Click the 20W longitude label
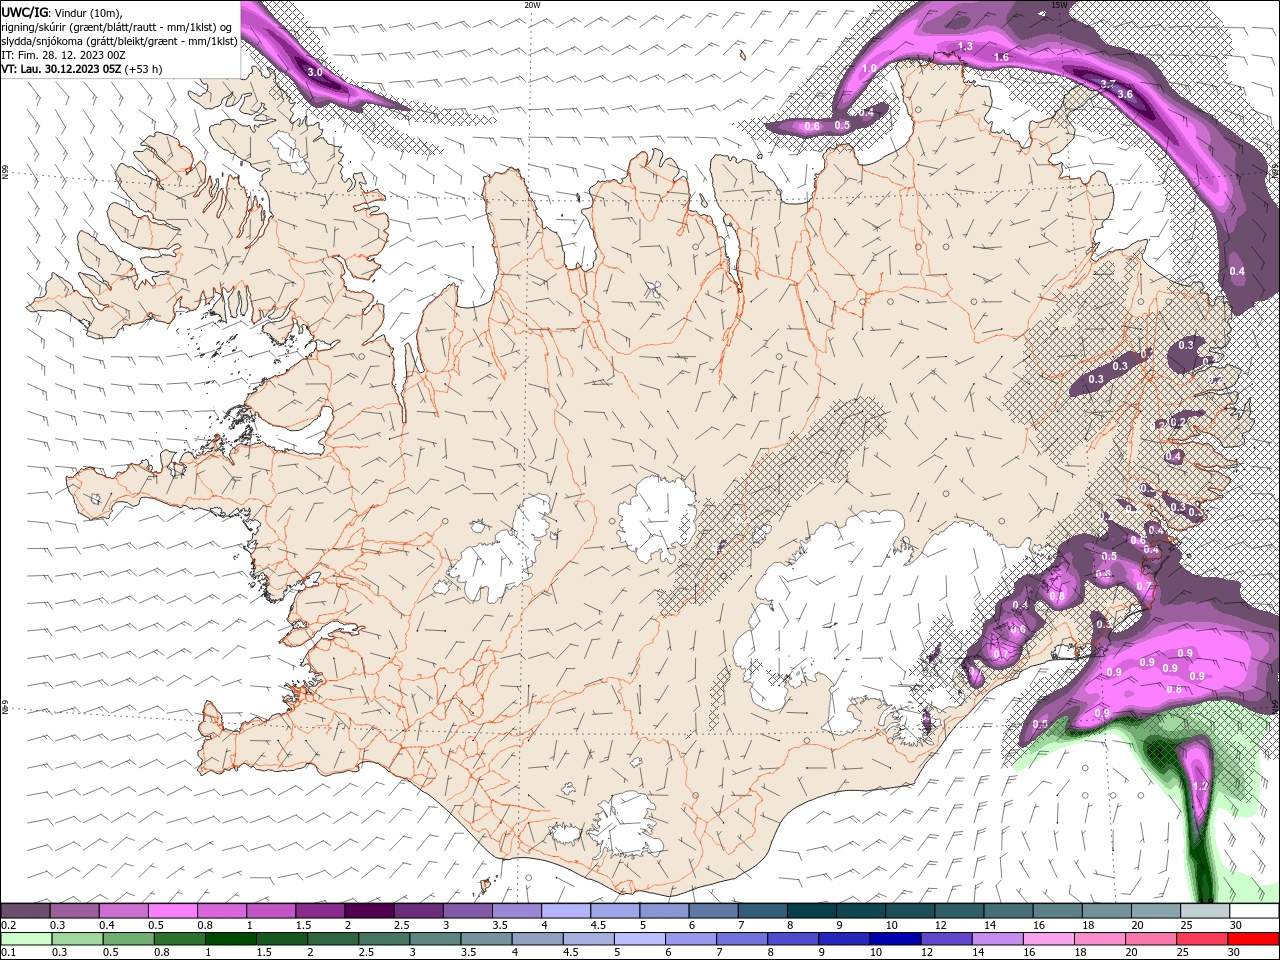The width and height of the screenshot is (1280, 960). (532, 5)
